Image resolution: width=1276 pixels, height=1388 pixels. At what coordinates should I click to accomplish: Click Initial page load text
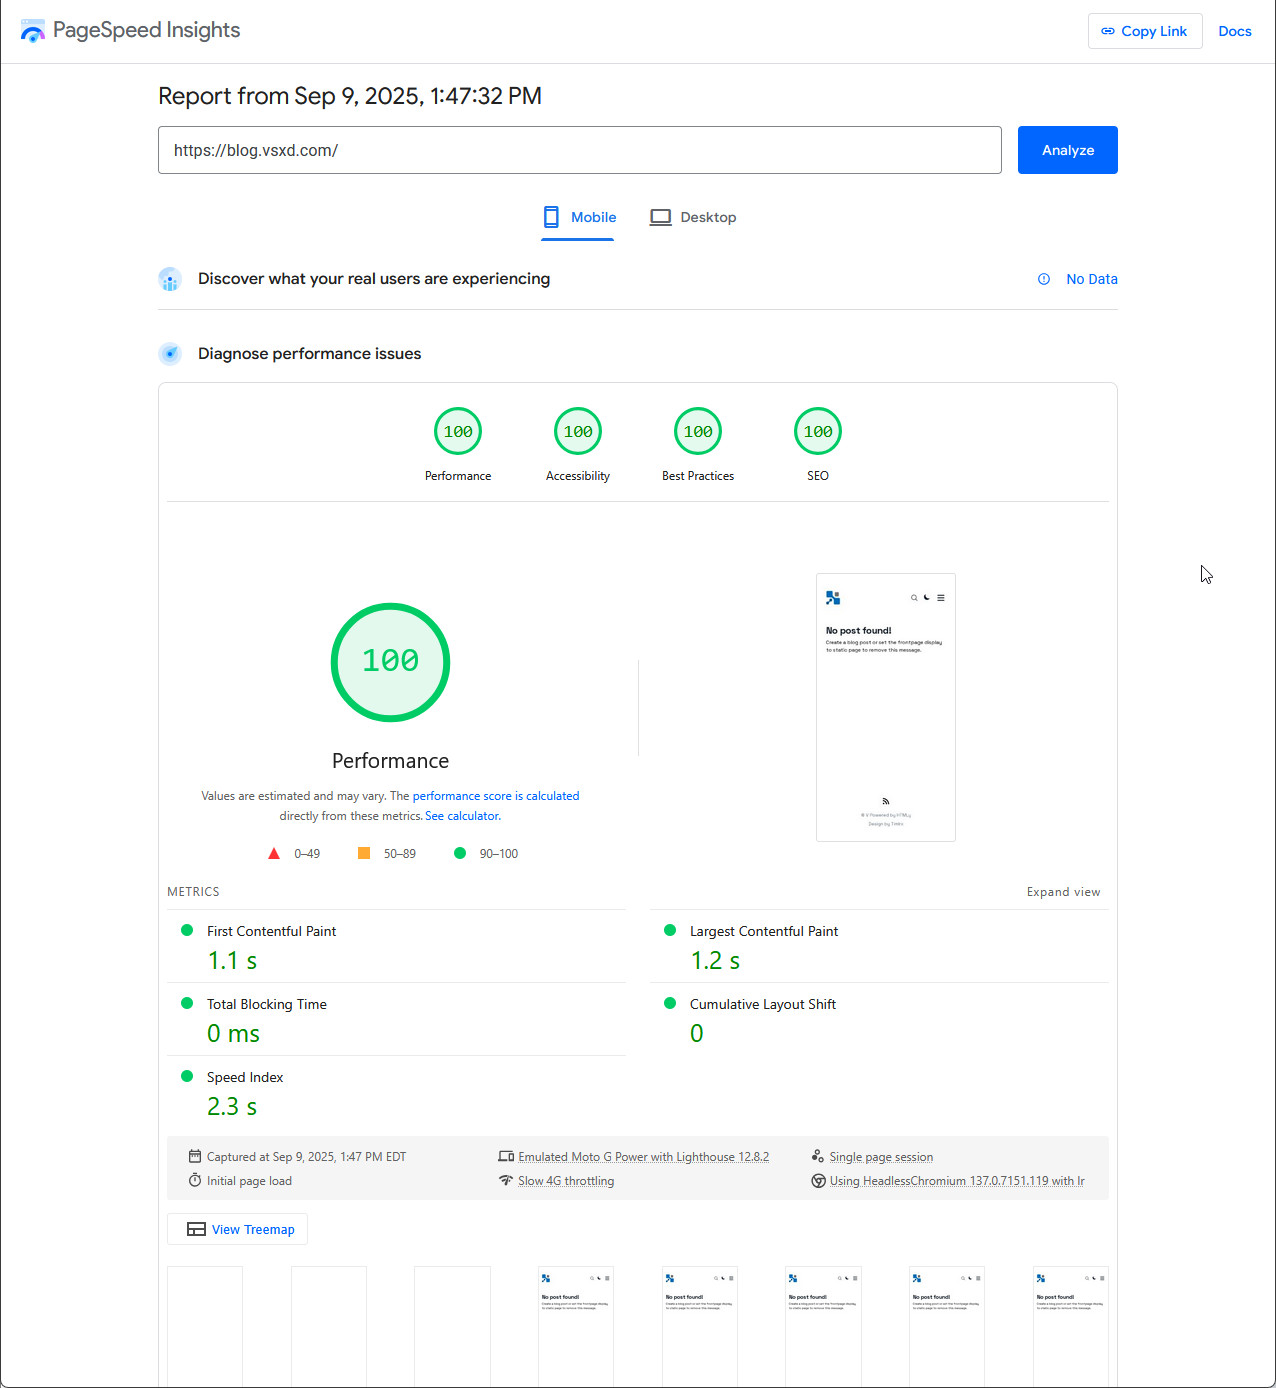coord(249,1181)
